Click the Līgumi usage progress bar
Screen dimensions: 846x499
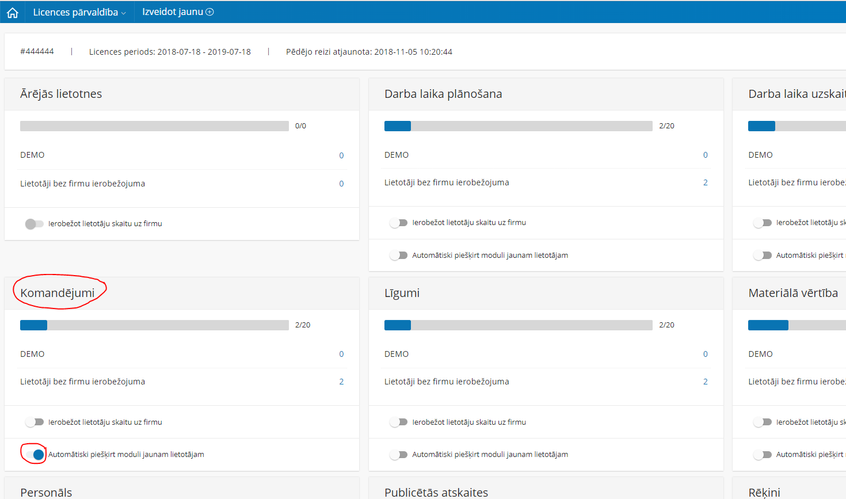[x=518, y=325]
